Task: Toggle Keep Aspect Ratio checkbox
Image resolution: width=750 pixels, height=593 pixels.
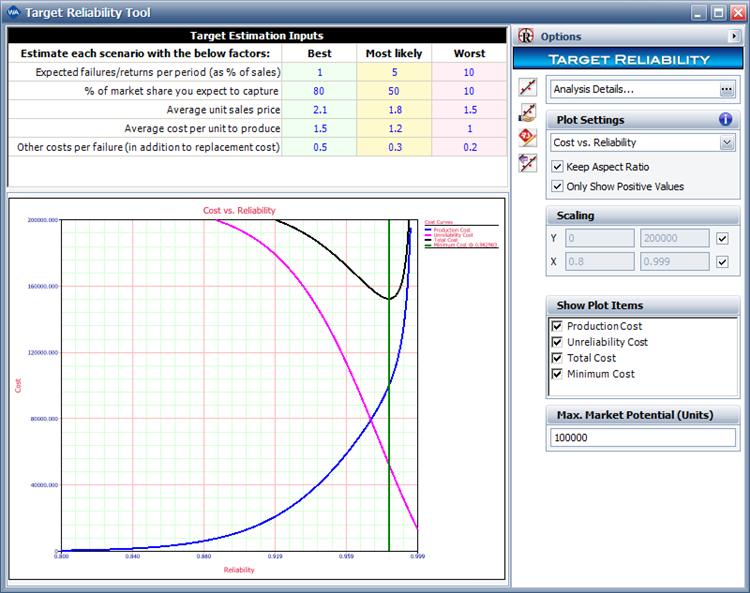Action: (x=558, y=166)
